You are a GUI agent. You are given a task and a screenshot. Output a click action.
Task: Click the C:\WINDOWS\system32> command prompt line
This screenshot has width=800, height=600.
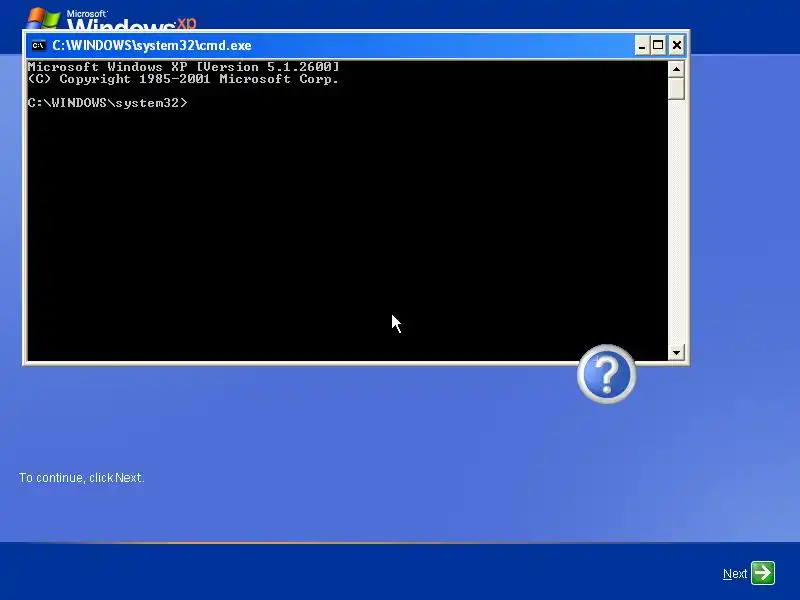pos(108,103)
